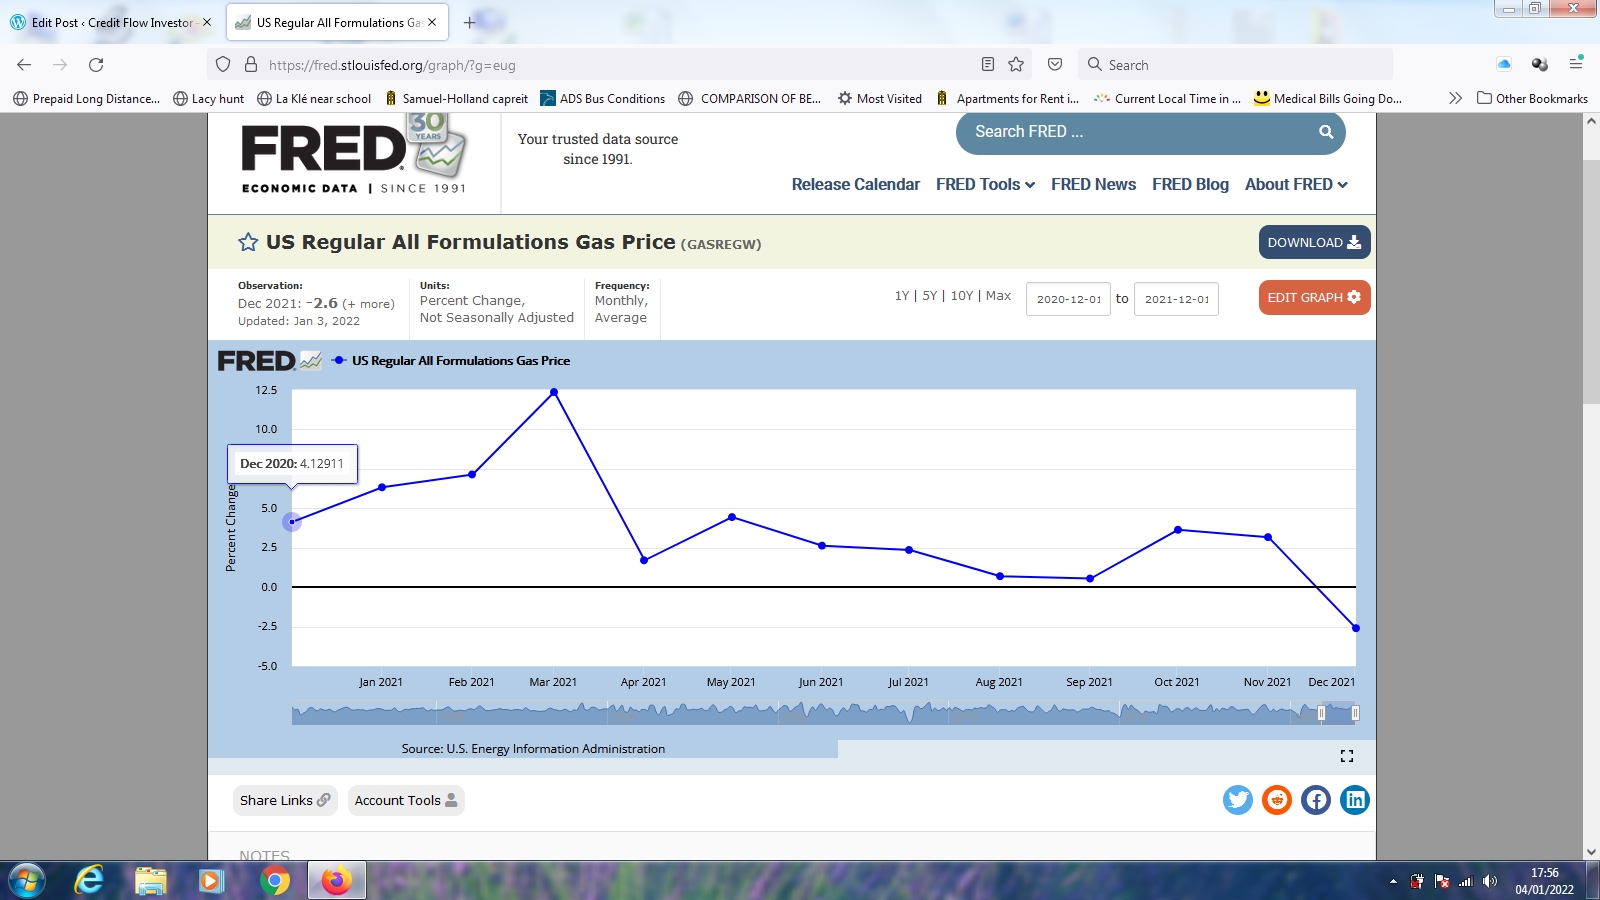Click the favorite star beside the graph title
This screenshot has width=1600, height=900.
pyautogui.click(x=248, y=242)
